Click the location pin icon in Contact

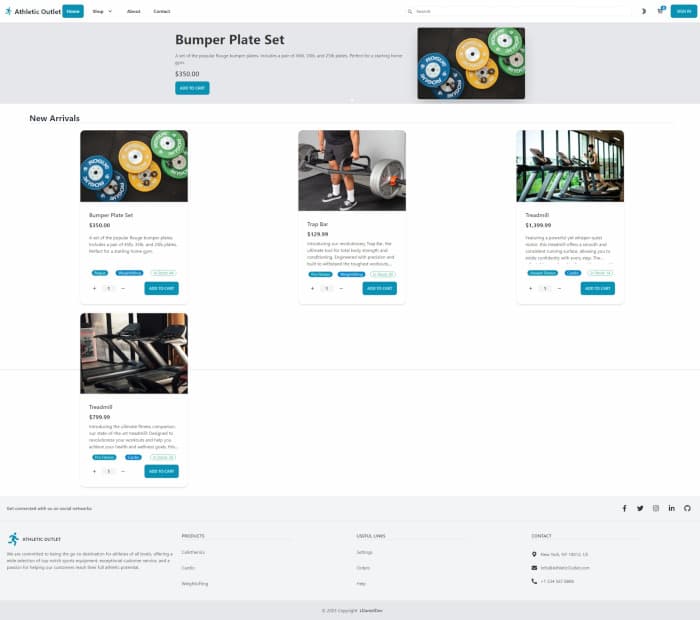534,554
